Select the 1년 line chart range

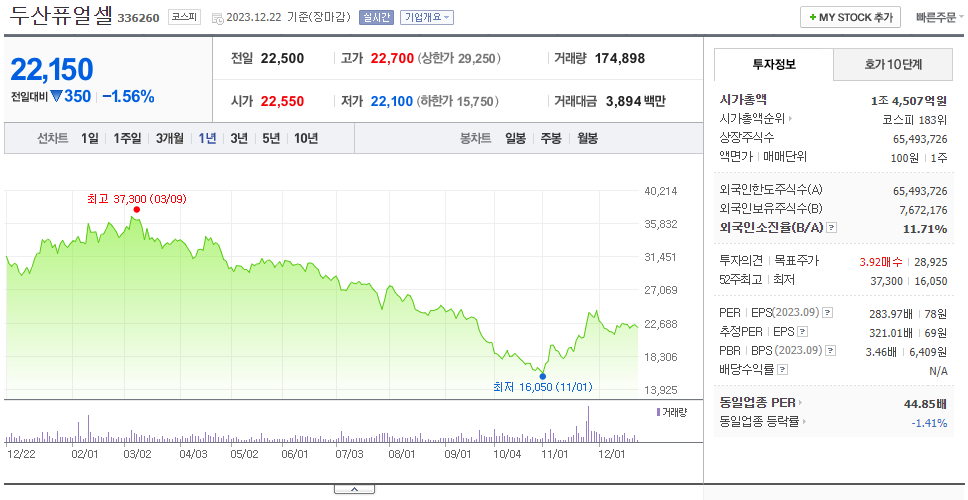[207, 139]
